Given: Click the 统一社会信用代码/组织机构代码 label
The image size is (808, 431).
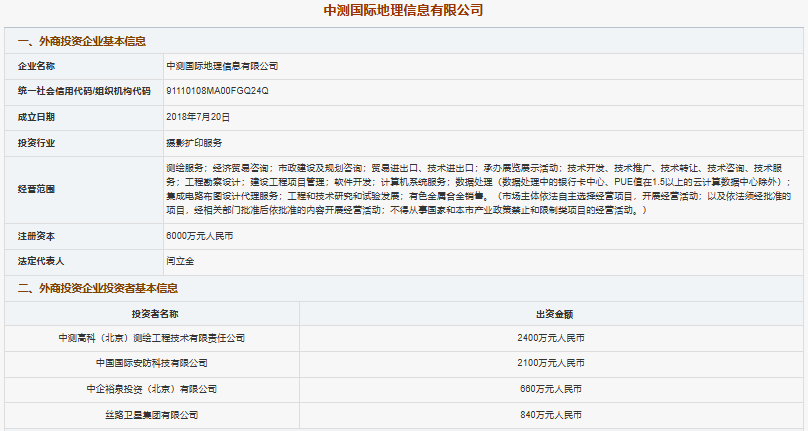Looking at the screenshot, I should tap(84, 91).
